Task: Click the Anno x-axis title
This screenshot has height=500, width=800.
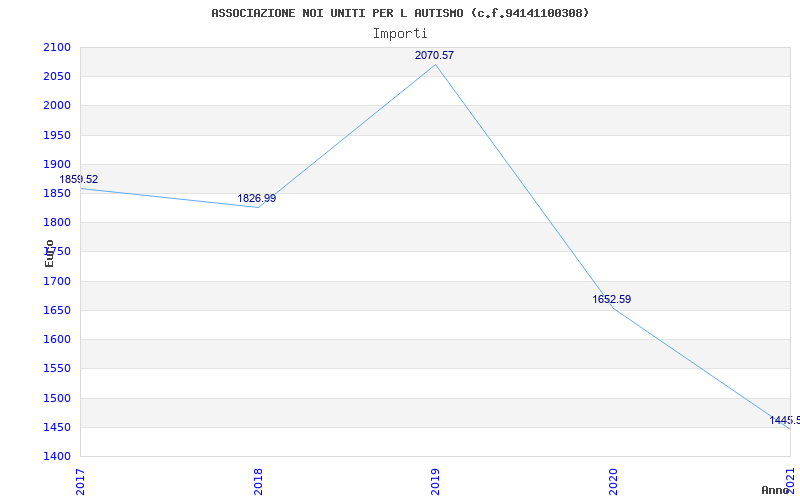Action: pos(776,490)
